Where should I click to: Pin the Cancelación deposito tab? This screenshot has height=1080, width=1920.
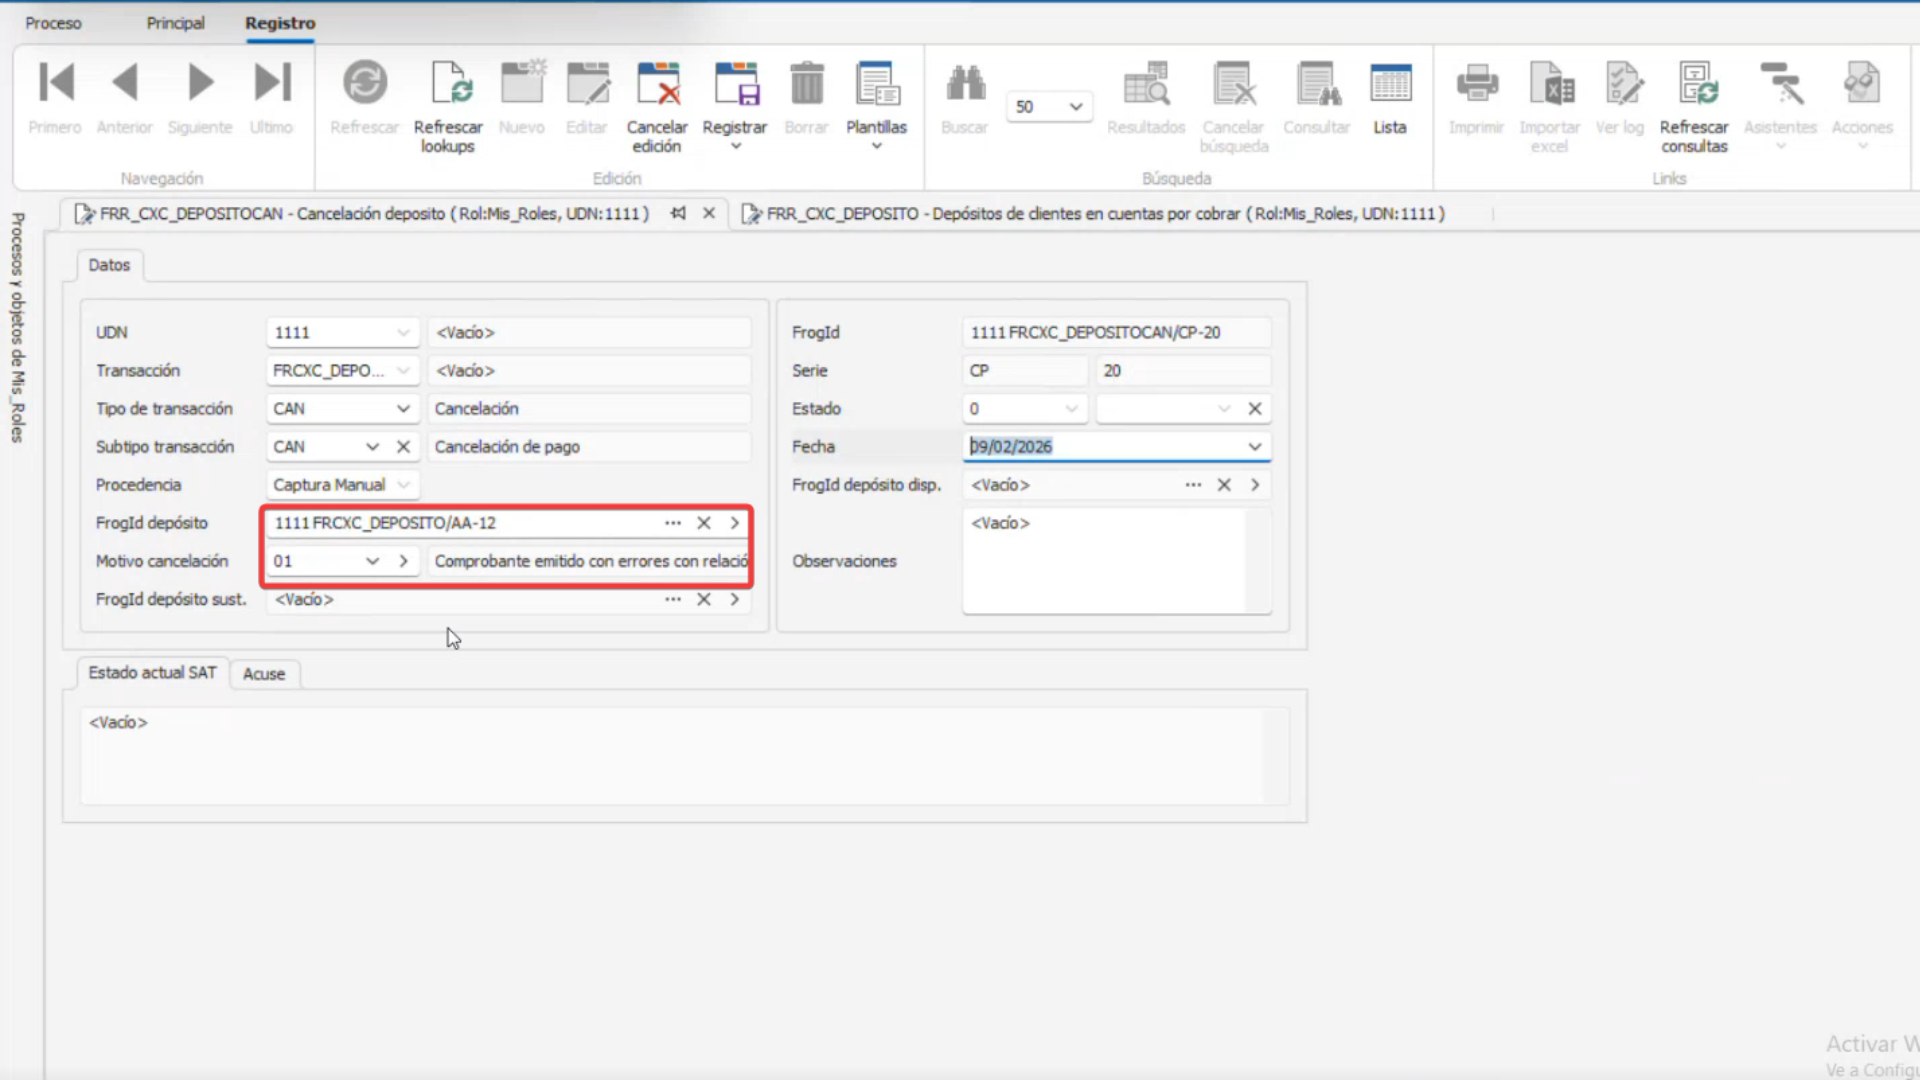point(679,213)
